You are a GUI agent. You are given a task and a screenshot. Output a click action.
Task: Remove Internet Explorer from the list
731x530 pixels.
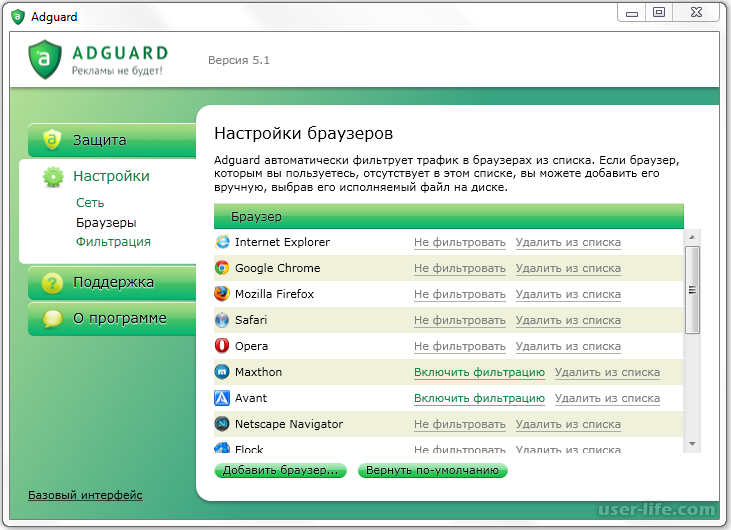click(568, 242)
